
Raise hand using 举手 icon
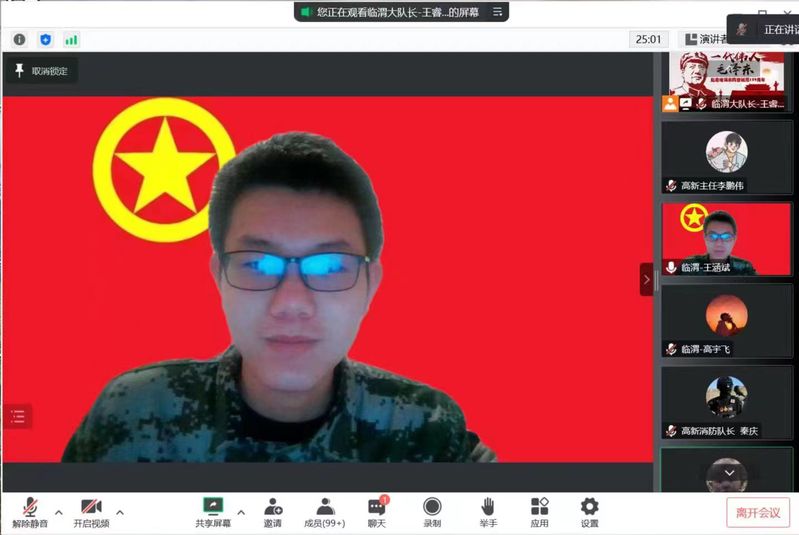click(x=488, y=513)
